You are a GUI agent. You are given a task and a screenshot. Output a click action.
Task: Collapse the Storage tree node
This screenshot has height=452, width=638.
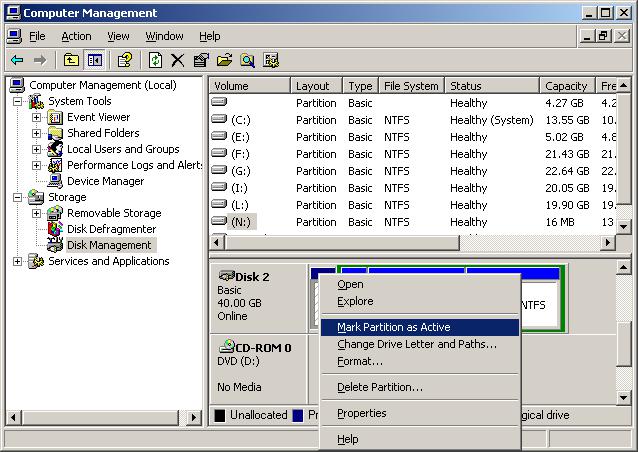pos(17,197)
